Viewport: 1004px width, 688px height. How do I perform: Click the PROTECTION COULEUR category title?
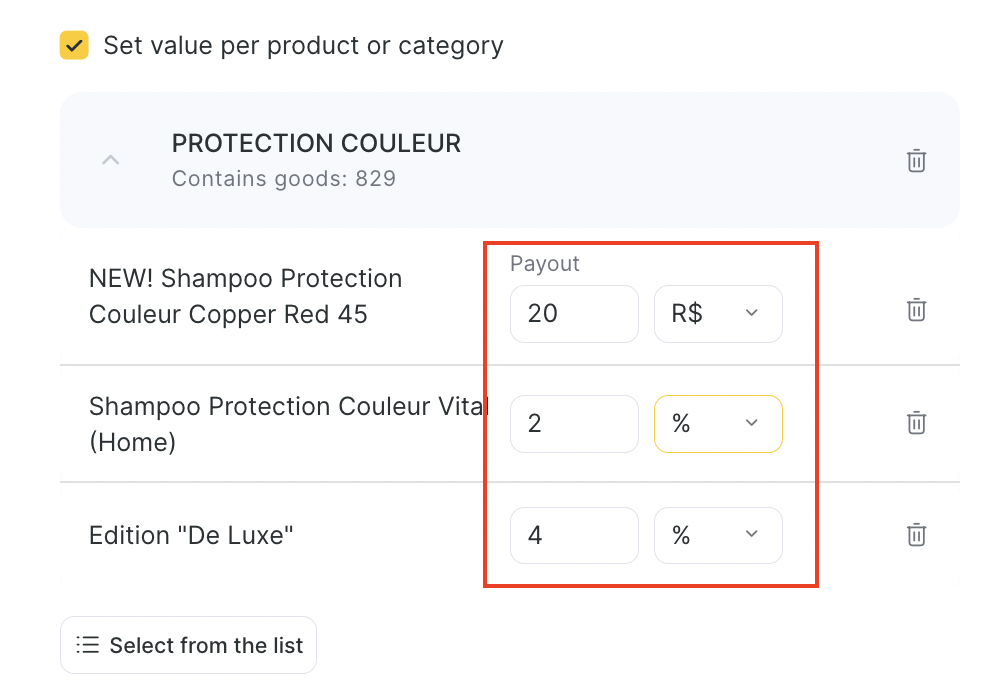[x=316, y=143]
